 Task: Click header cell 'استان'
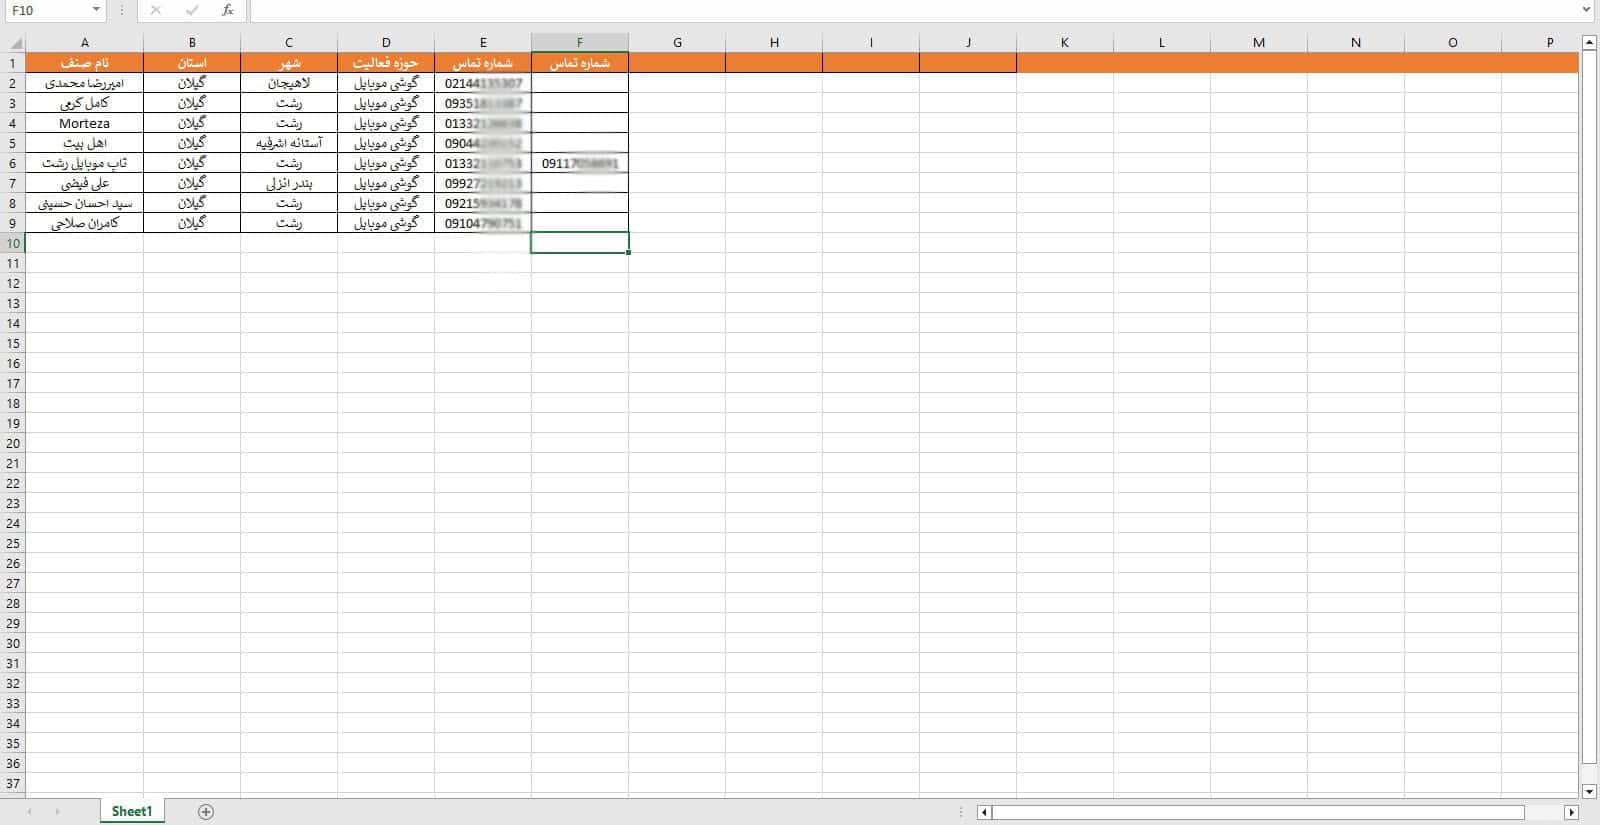tap(192, 63)
